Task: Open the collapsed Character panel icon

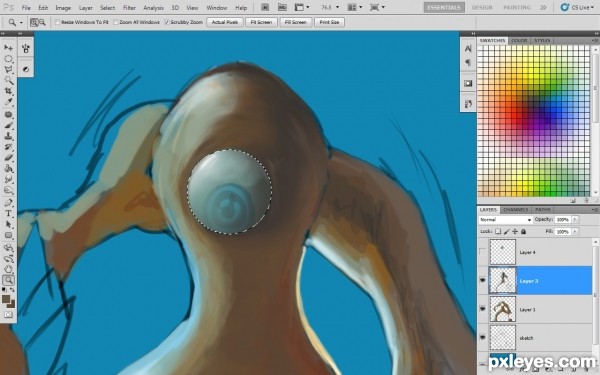Action: point(468,49)
